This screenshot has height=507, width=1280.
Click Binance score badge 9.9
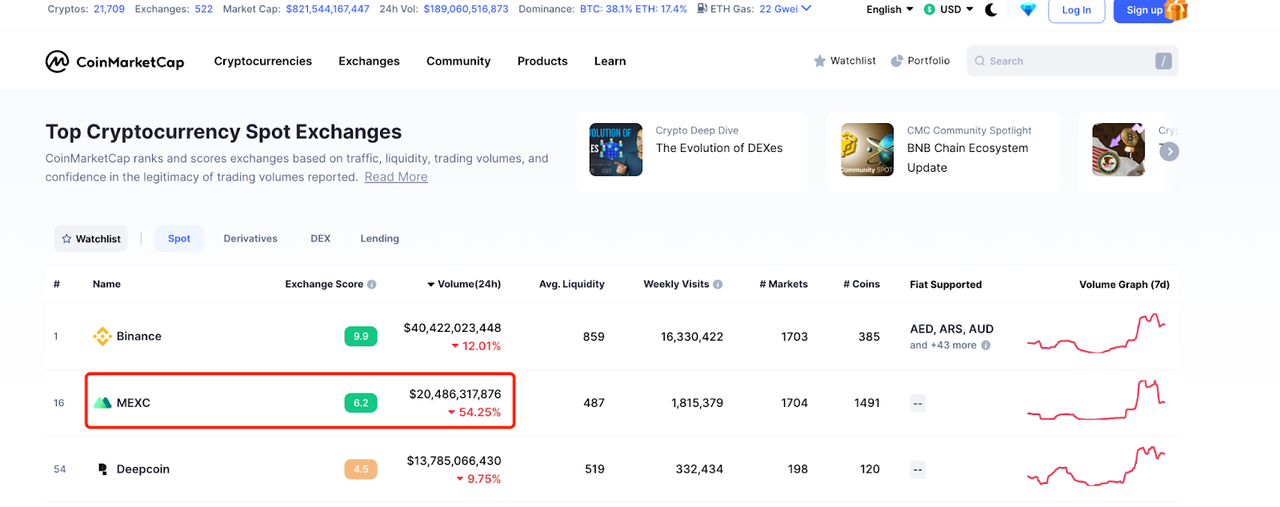pos(361,337)
